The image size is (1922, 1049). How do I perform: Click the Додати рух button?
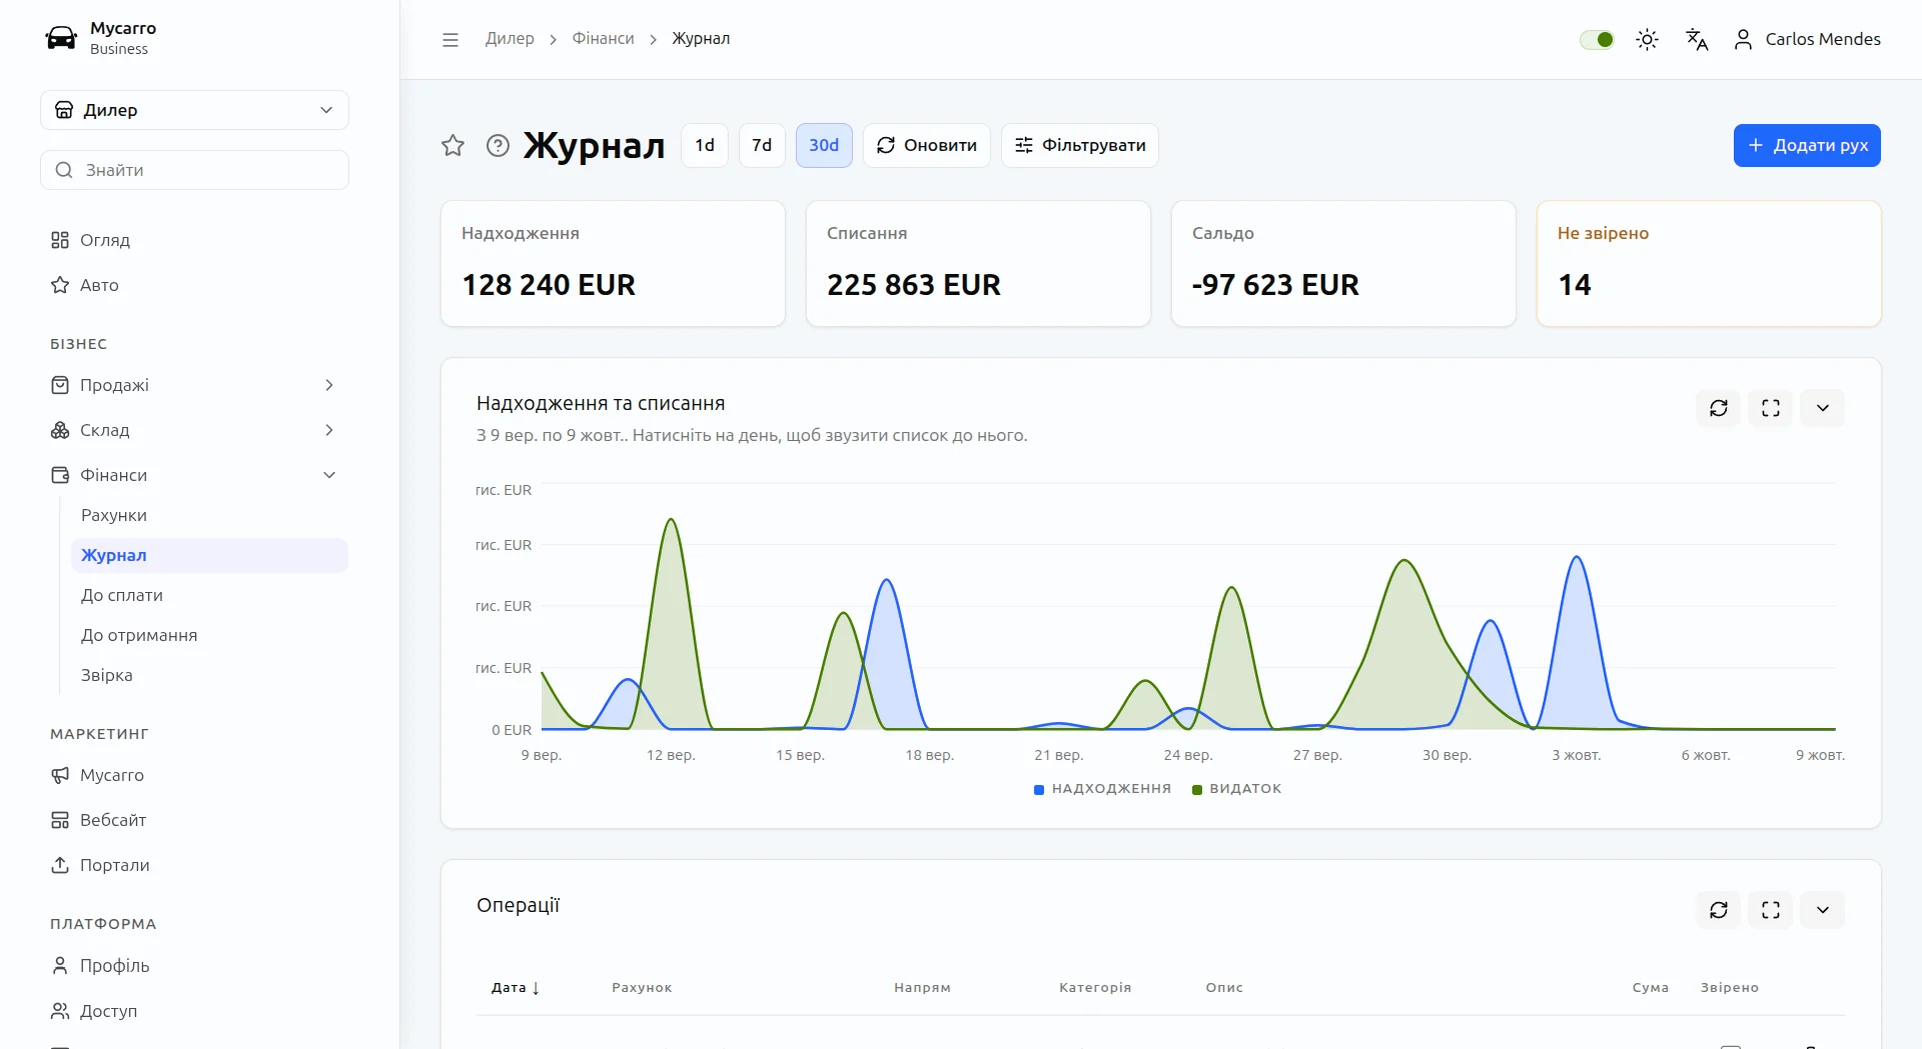click(x=1807, y=146)
